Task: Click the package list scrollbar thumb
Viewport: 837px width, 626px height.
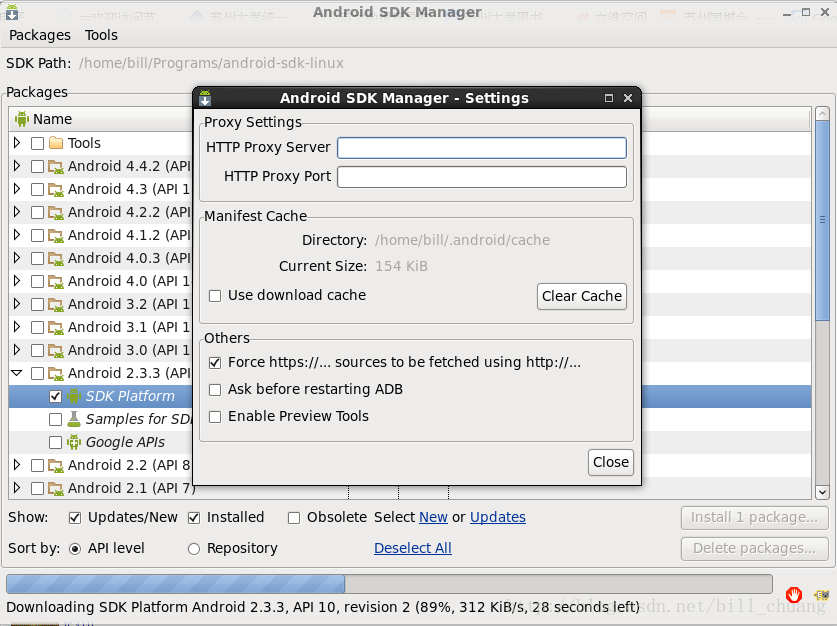Action: point(822,220)
